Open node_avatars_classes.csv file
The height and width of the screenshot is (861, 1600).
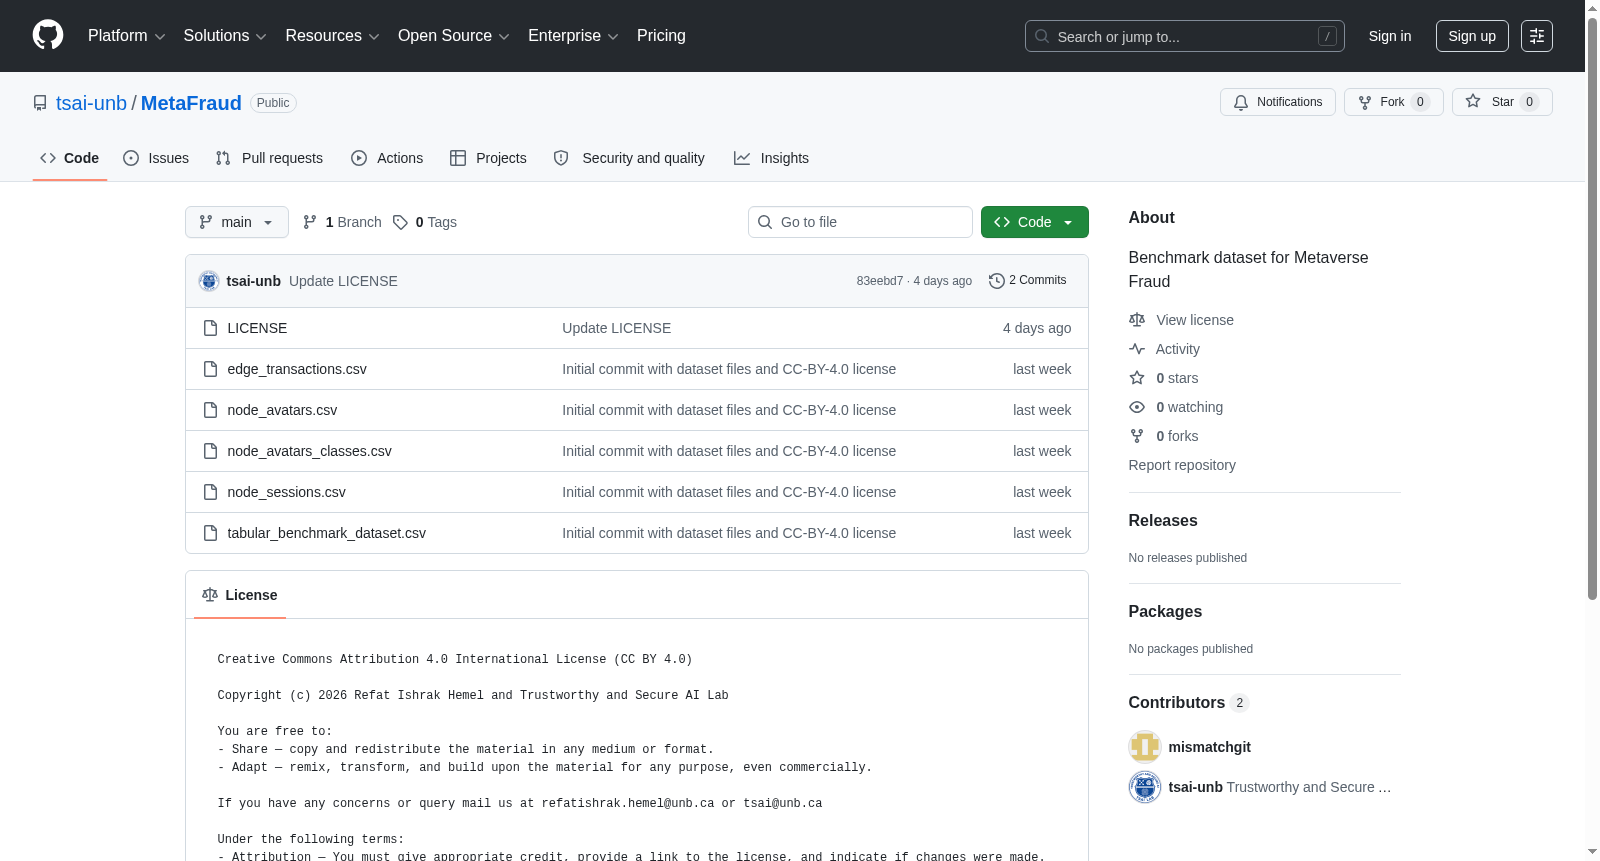309,451
